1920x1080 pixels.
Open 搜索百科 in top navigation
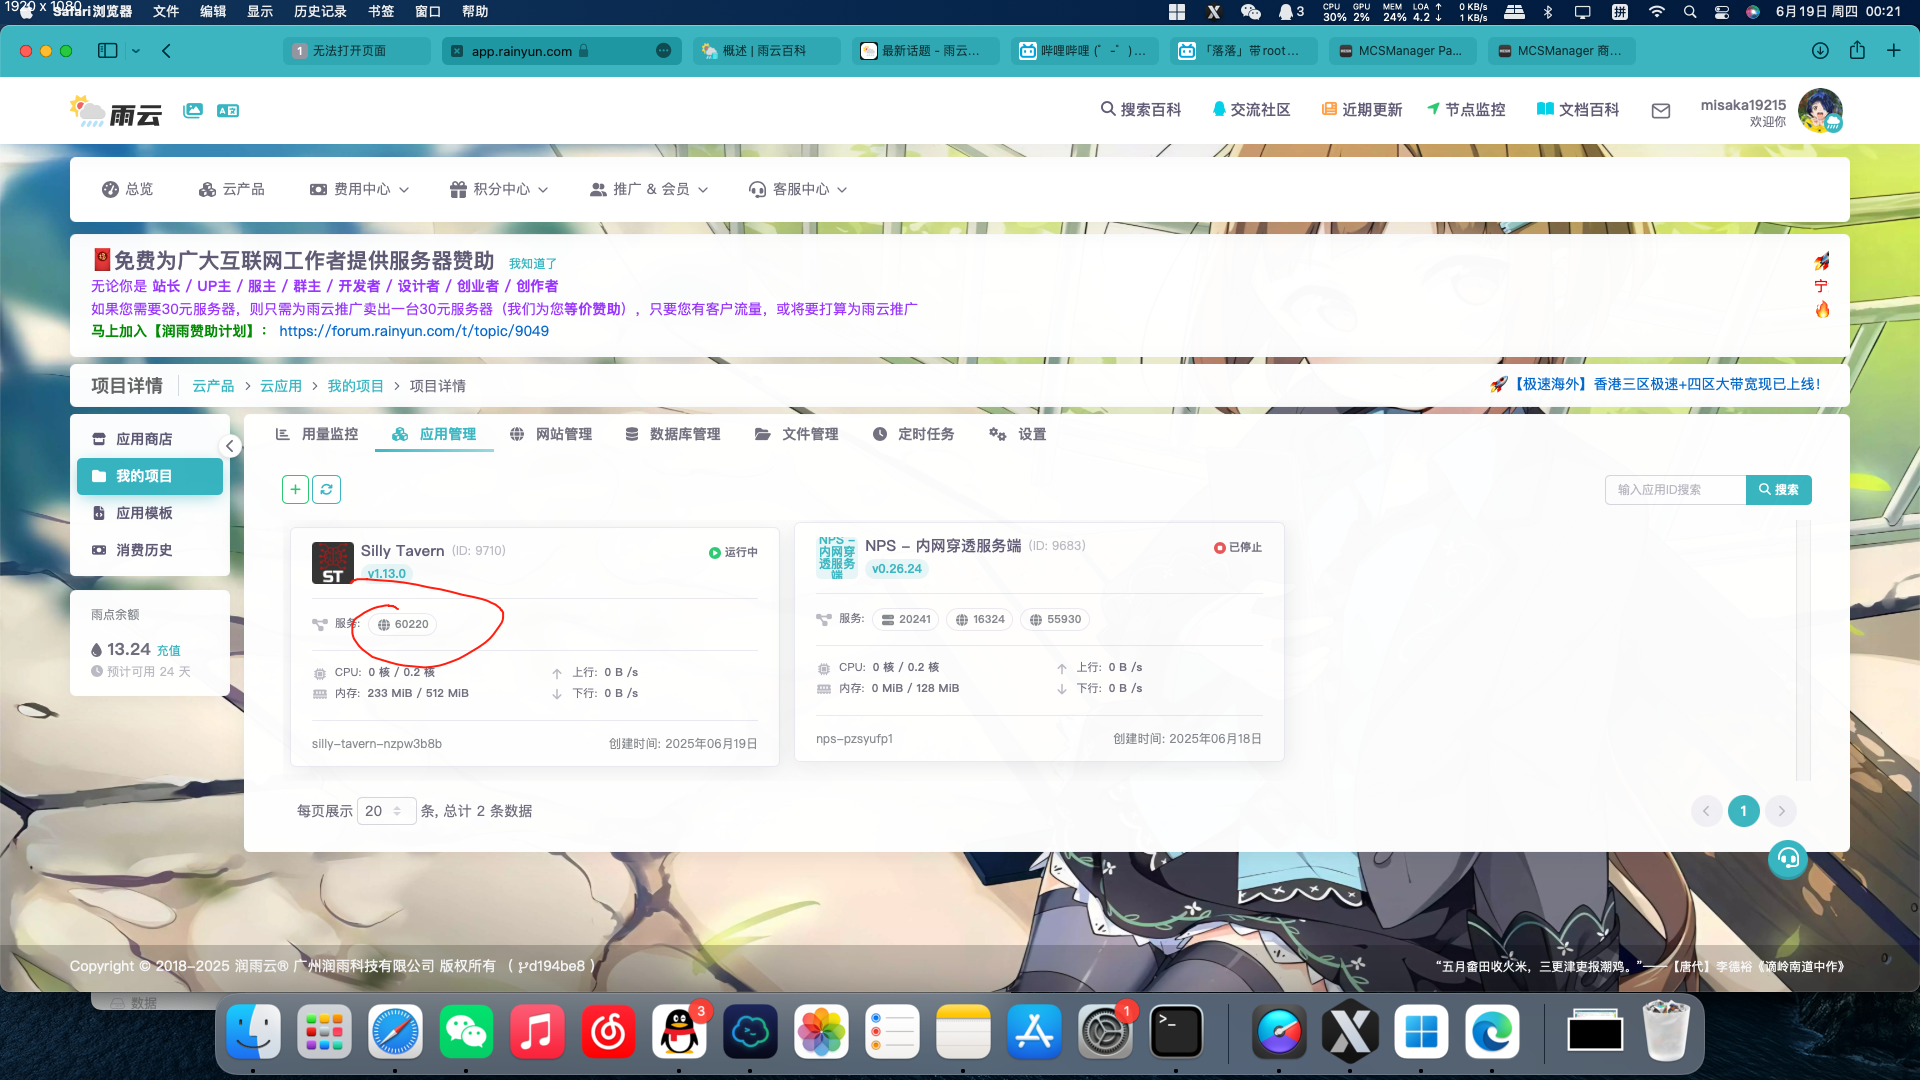click(1141, 109)
